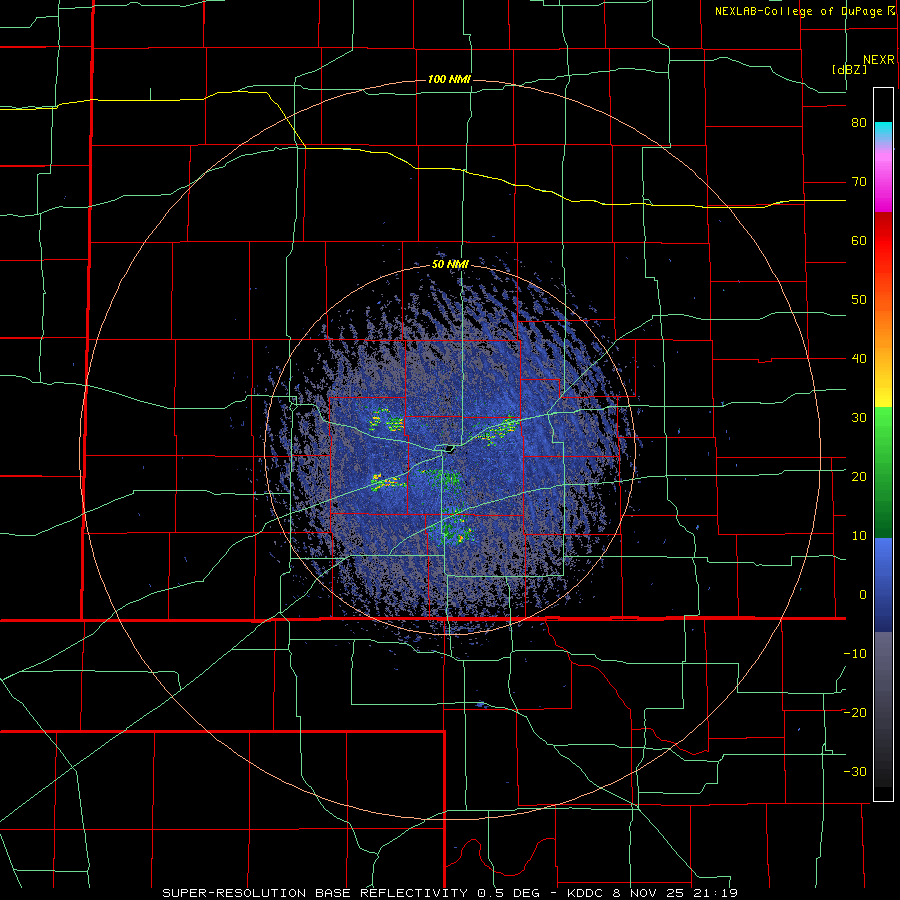Image resolution: width=900 pixels, height=900 pixels.
Task: Click the KDDC radar station identifier
Action: (x=587, y=893)
